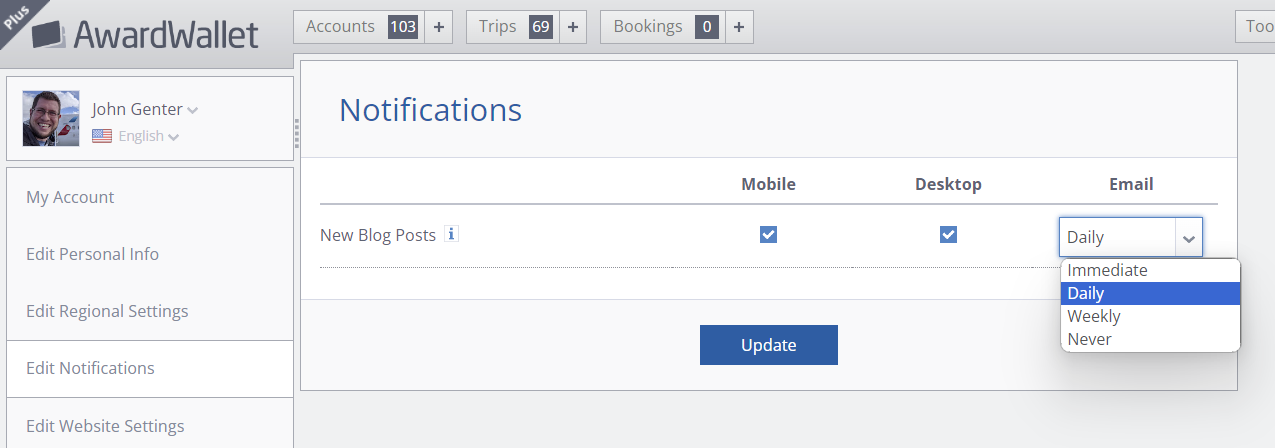Add a new trip with plus icon
Viewport: 1275px width, 448px height.
[572, 27]
